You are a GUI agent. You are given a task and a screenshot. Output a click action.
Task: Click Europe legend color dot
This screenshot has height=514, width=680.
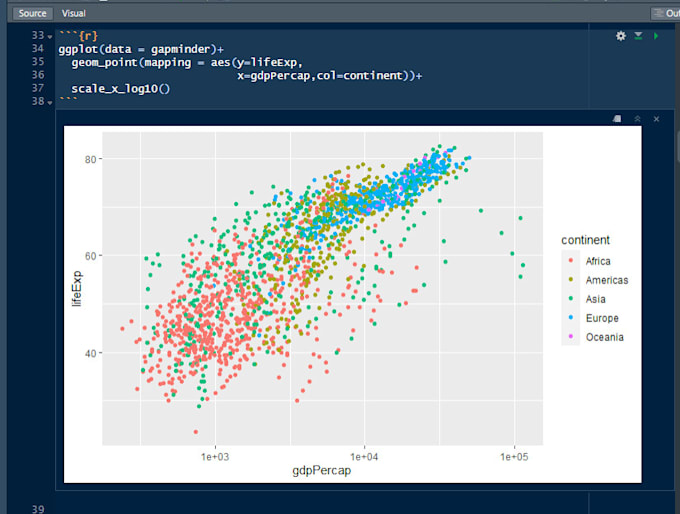(x=571, y=318)
